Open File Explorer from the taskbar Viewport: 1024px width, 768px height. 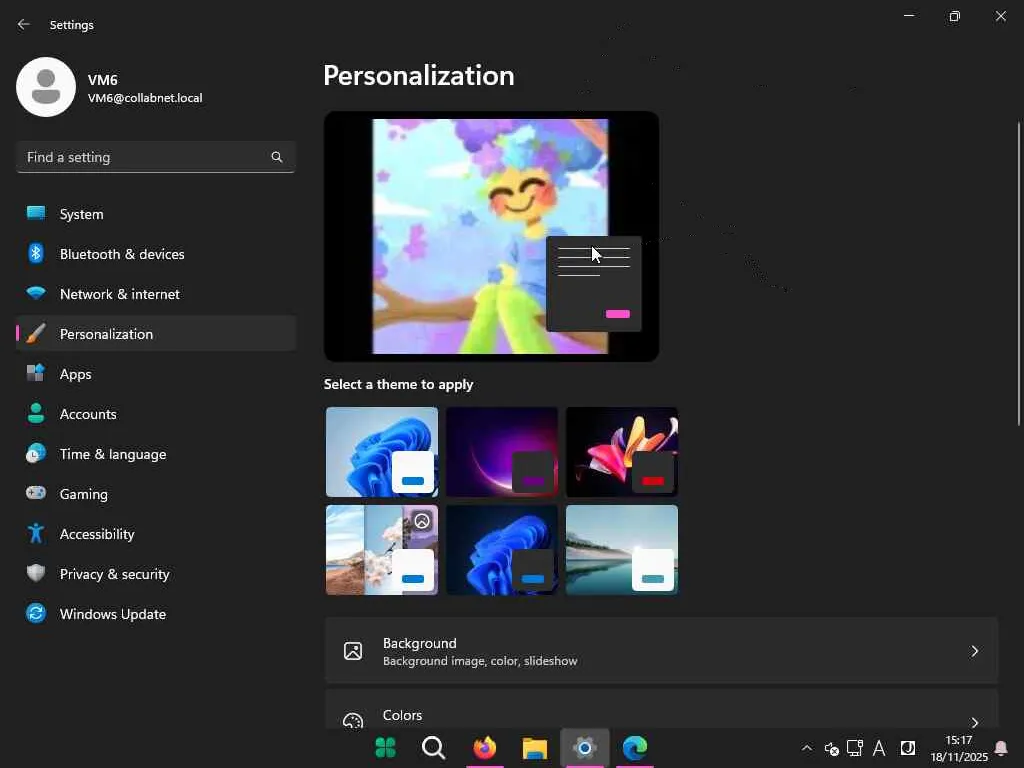[534, 748]
